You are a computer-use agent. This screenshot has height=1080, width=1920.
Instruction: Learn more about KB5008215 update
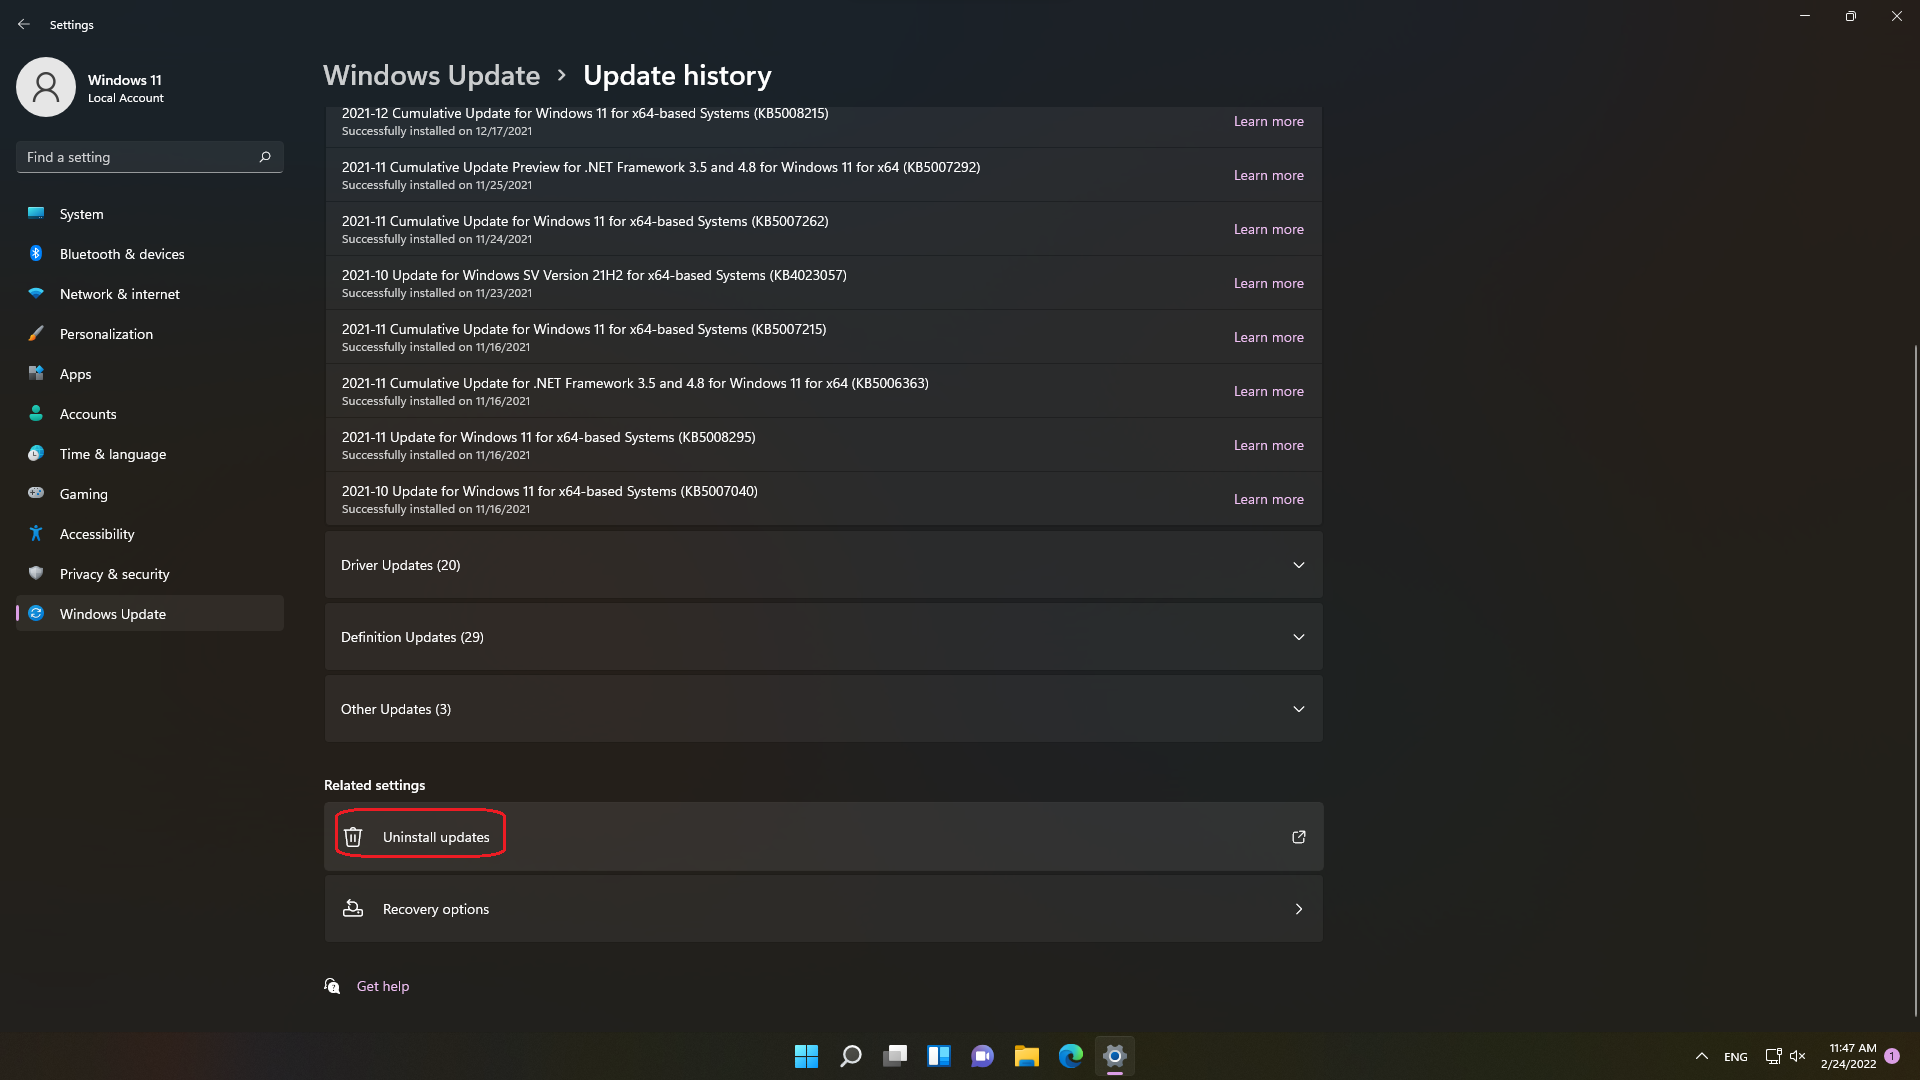1268,121
